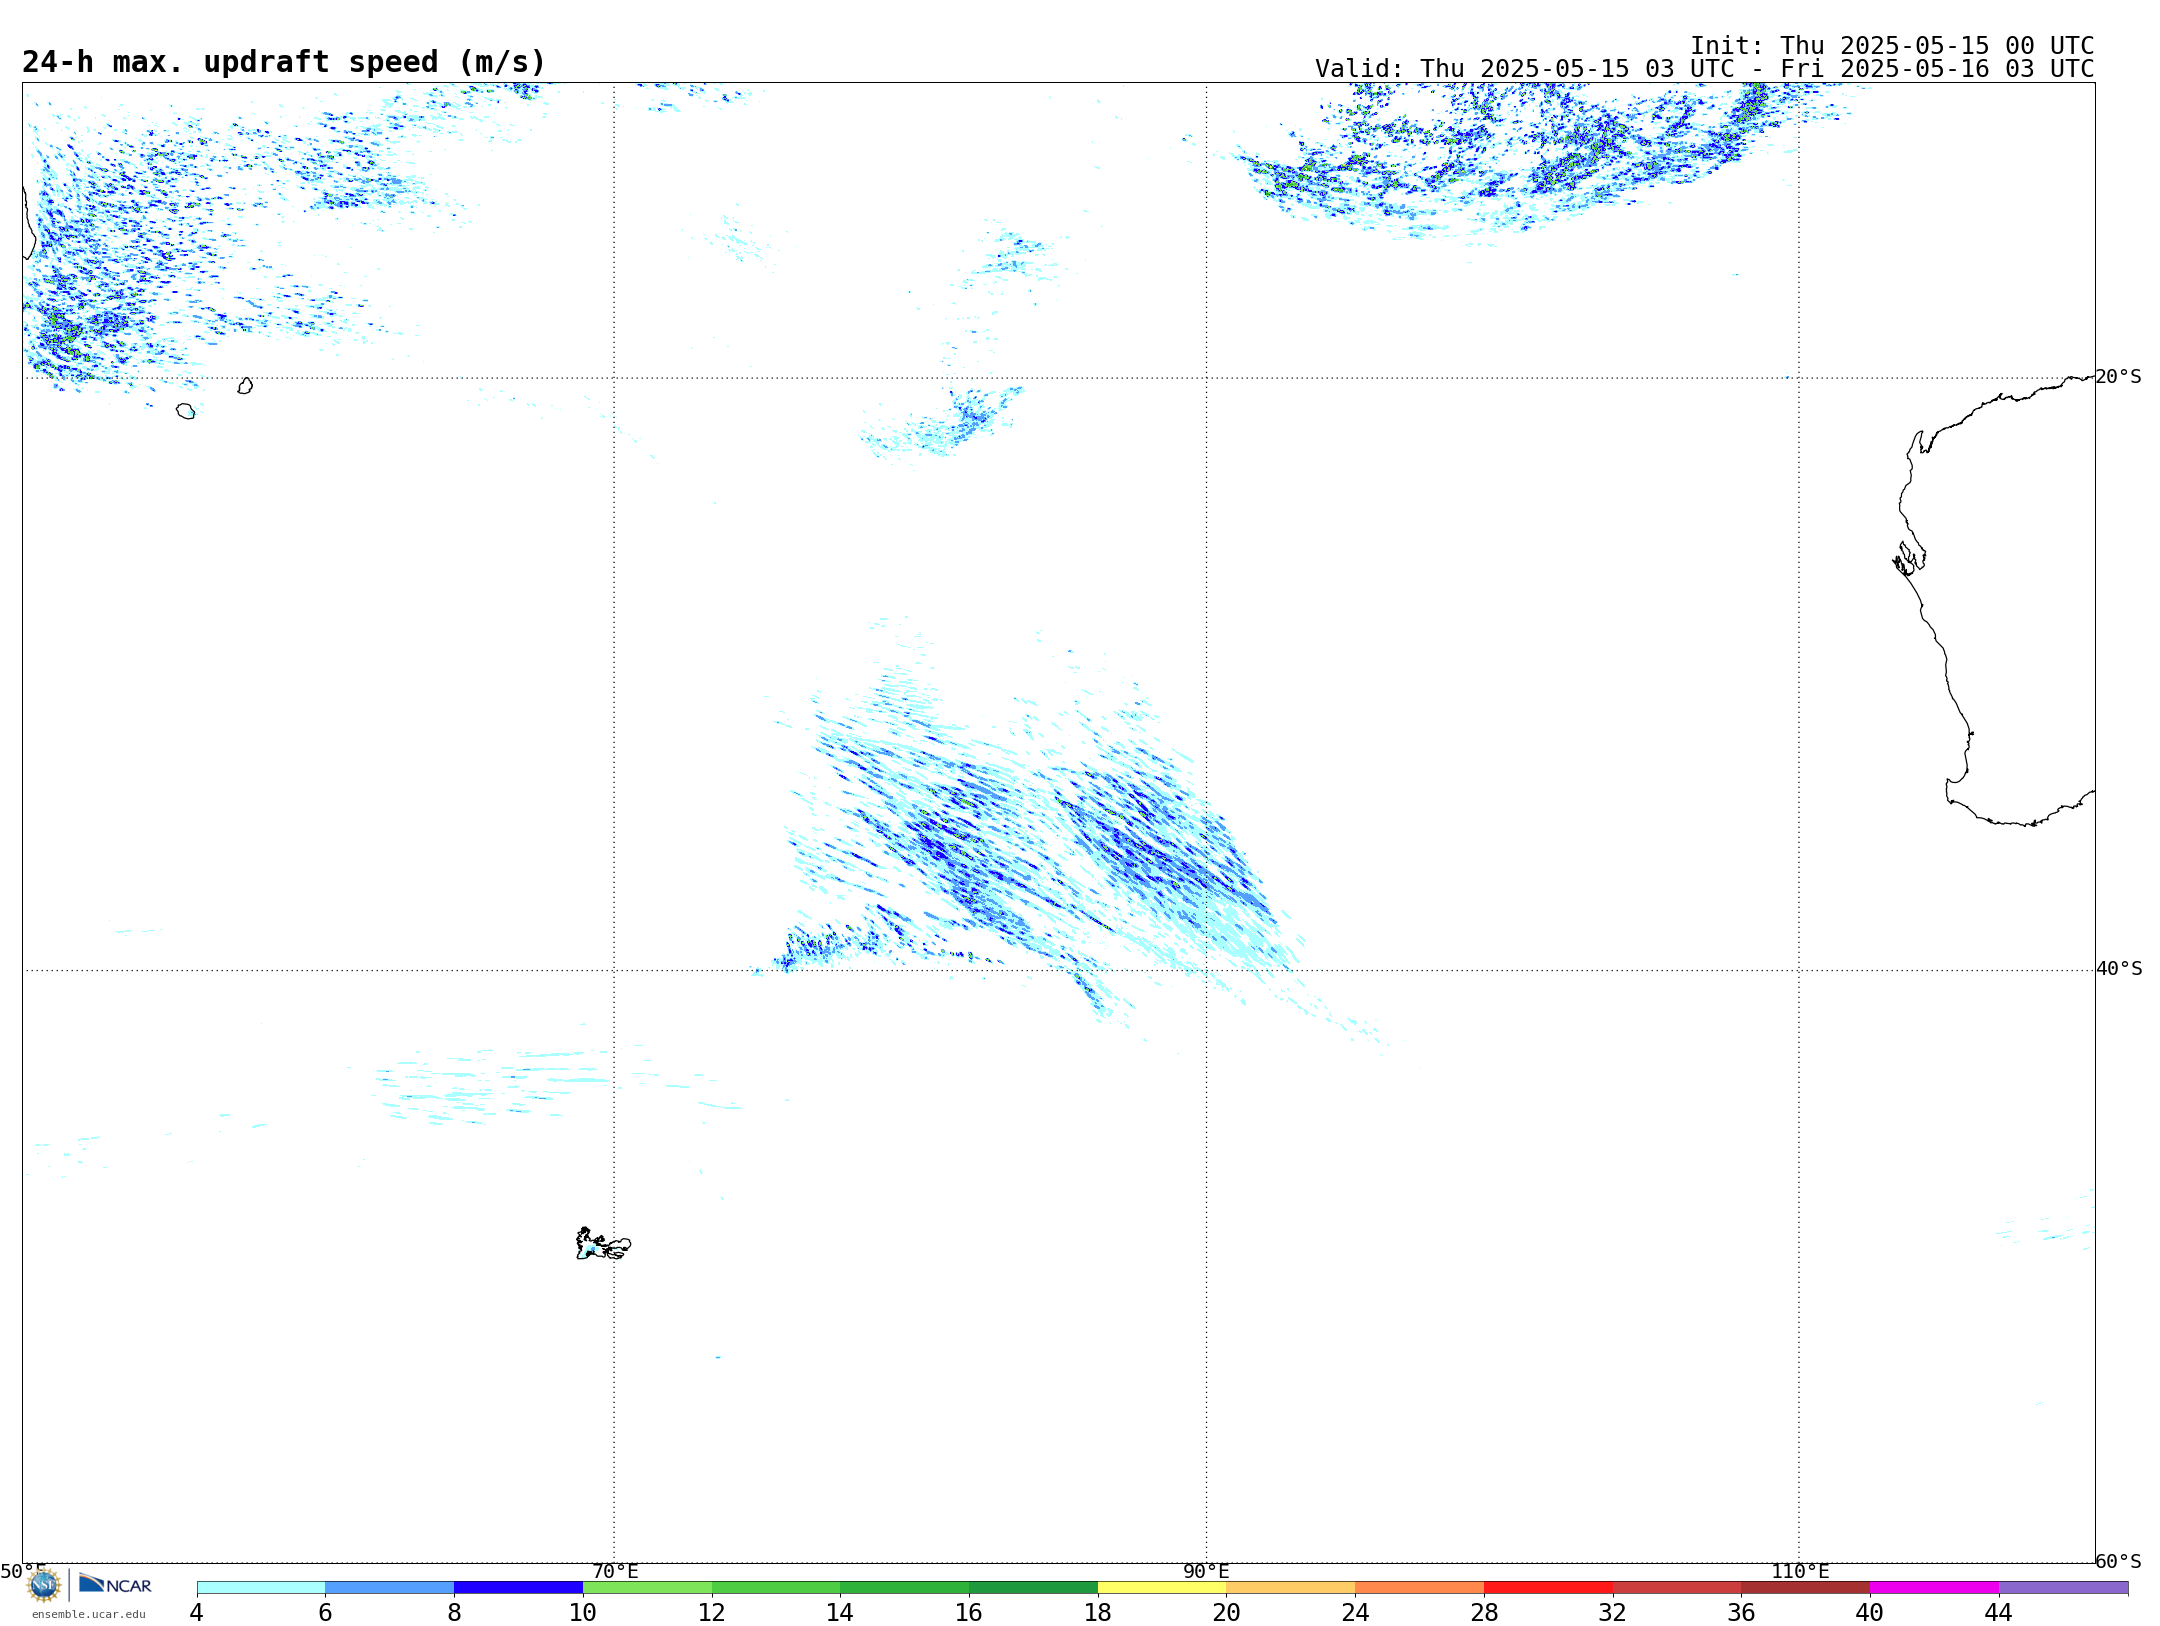The width and height of the screenshot is (2160, 1626).
Task: Select the green 12–14 color swatch
Action: [776, 1587]
